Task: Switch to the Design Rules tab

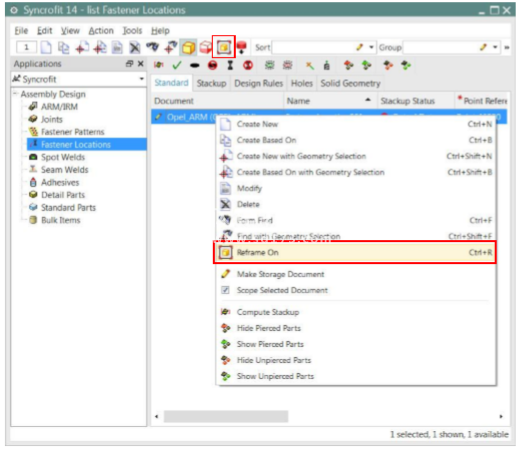Action: click(x=259, y=83)
